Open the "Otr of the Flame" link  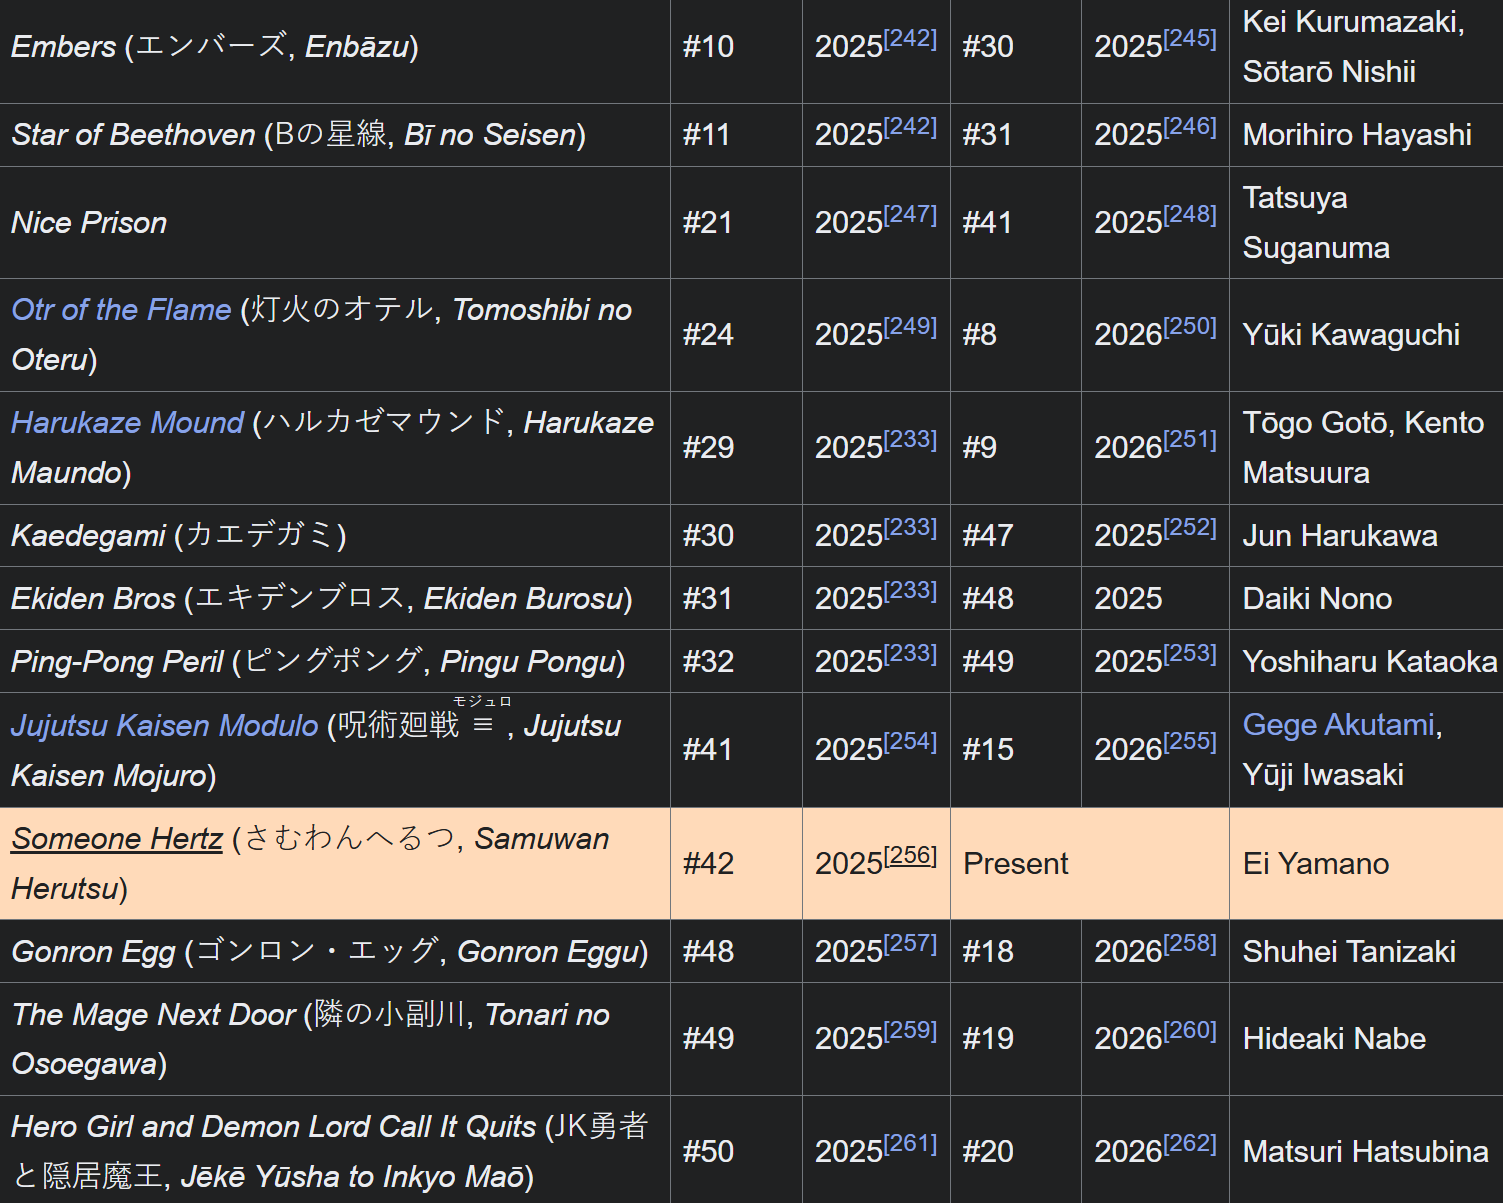tap(121, 310)
